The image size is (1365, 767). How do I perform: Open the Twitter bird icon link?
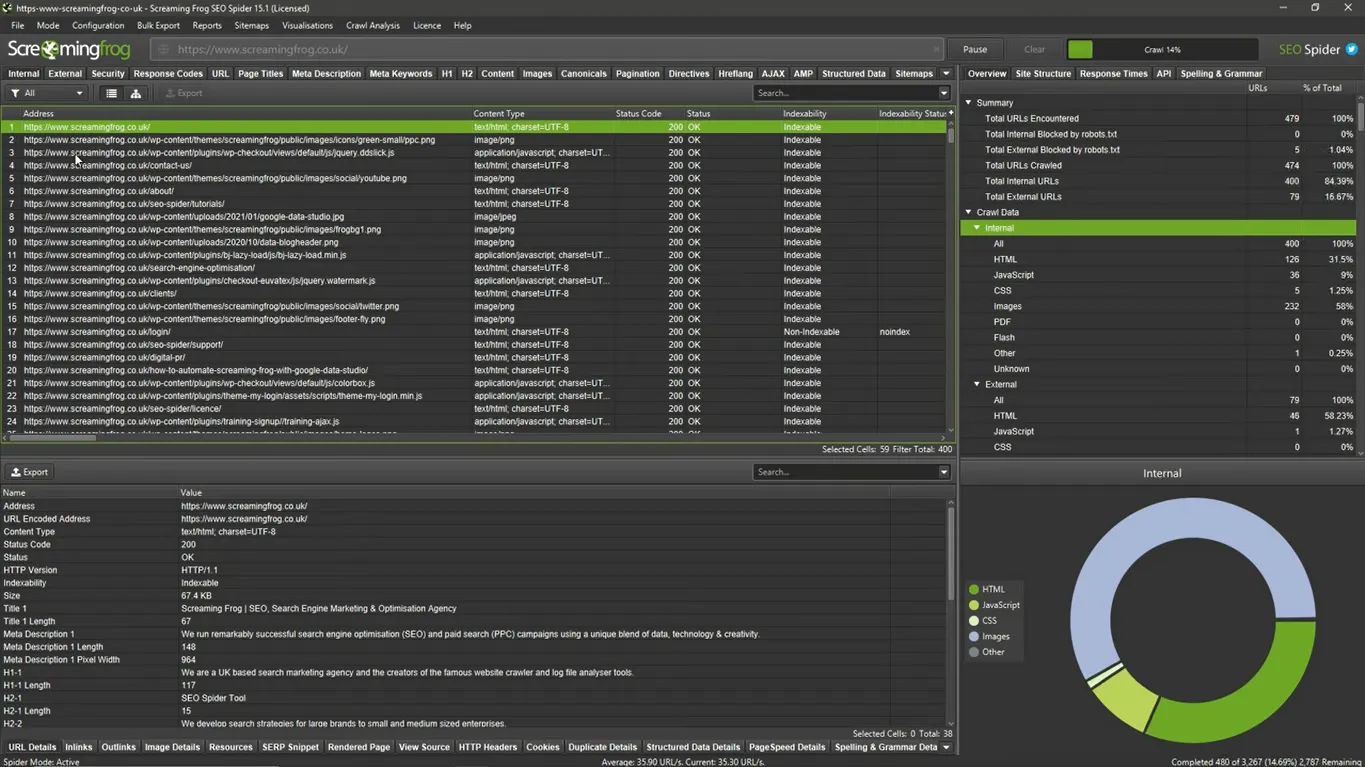point(1351,49)
